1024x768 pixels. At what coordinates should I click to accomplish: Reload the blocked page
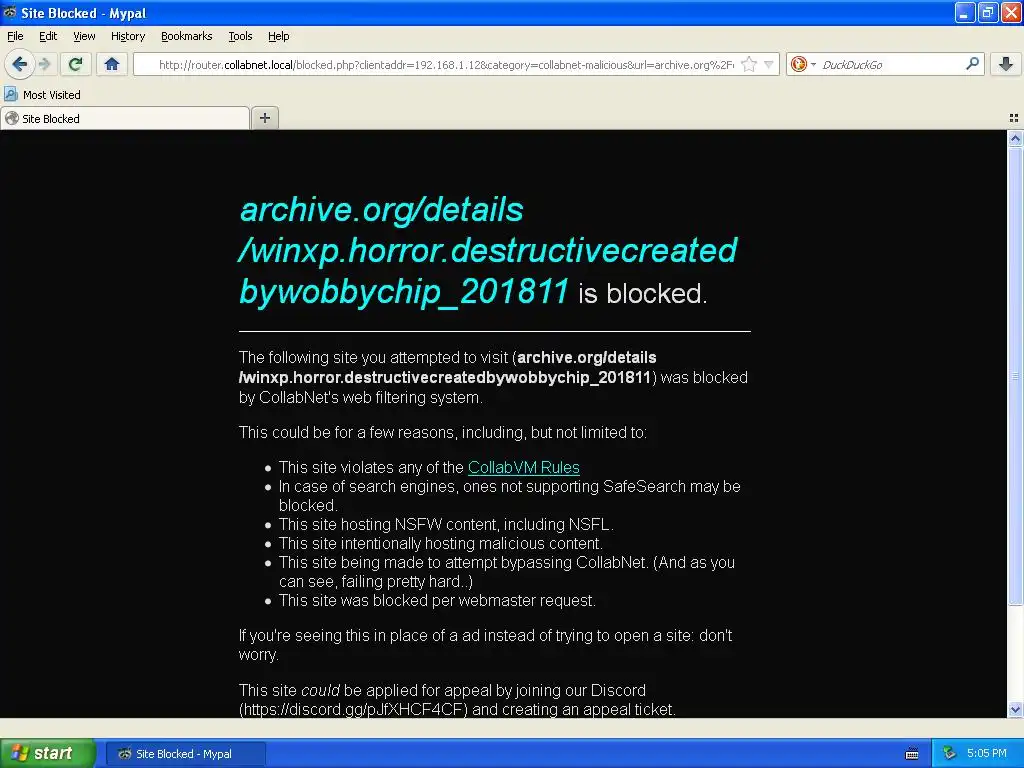tap(76, 64)
